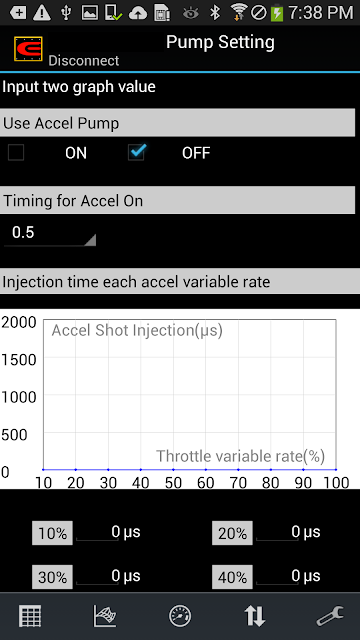The height and width of the screenshot is (640, 360).
Task: Tap the 30% throttle rate button
Action: (x=52, y=577)
